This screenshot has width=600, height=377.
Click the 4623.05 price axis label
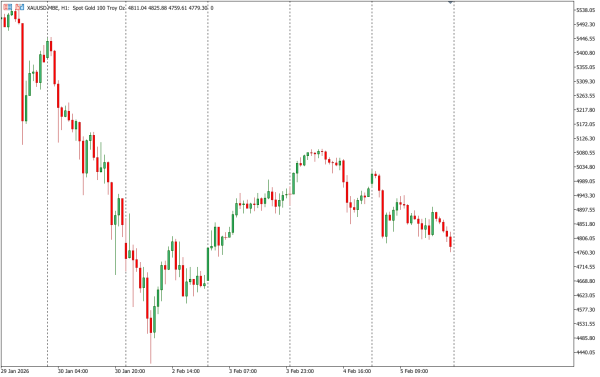click(x=586, y=295)
